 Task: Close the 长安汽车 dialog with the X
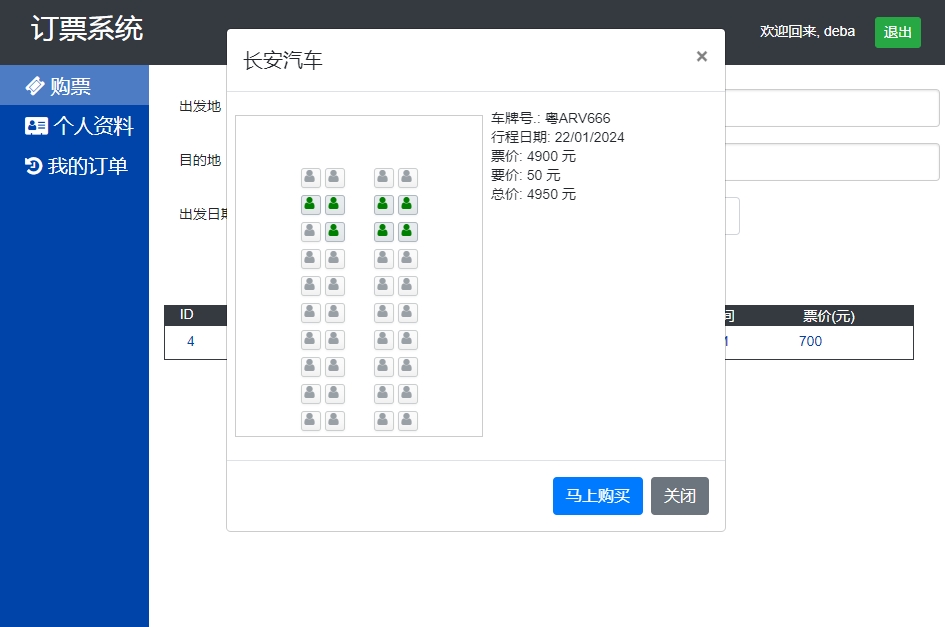coord(702,56)
